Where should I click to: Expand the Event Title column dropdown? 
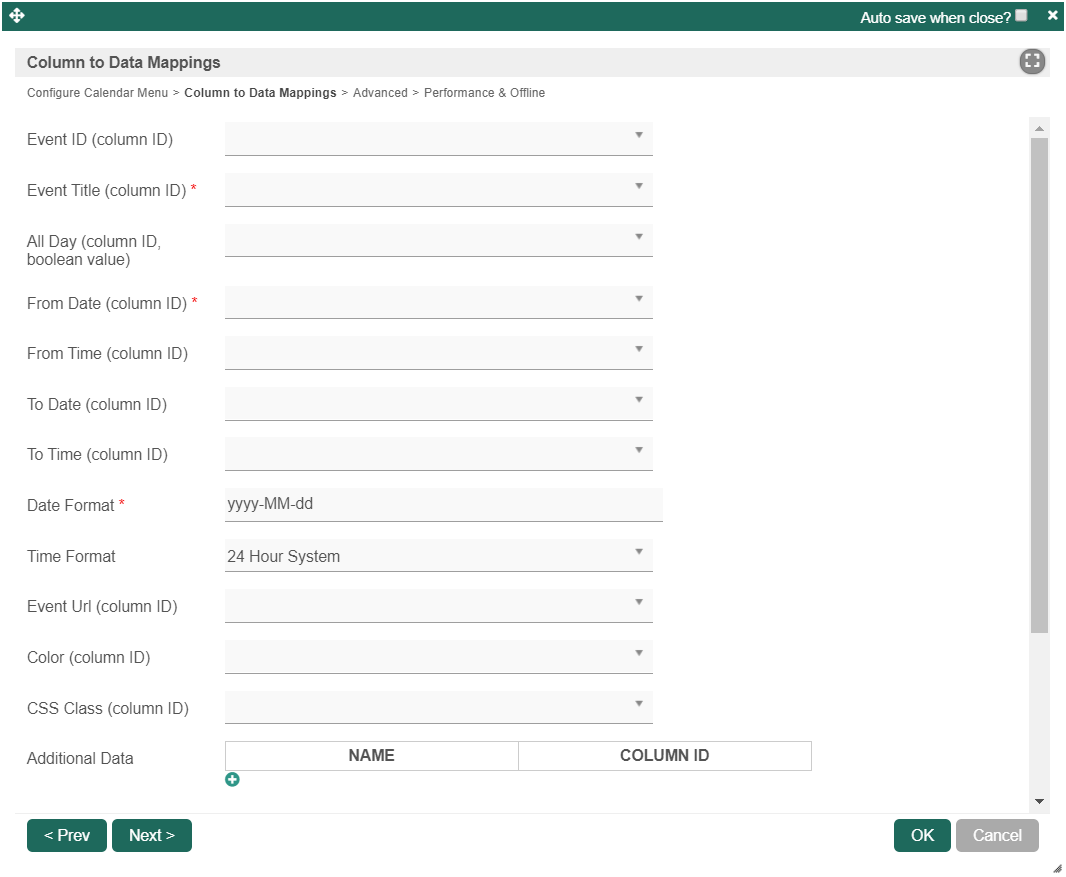point(438,190)
